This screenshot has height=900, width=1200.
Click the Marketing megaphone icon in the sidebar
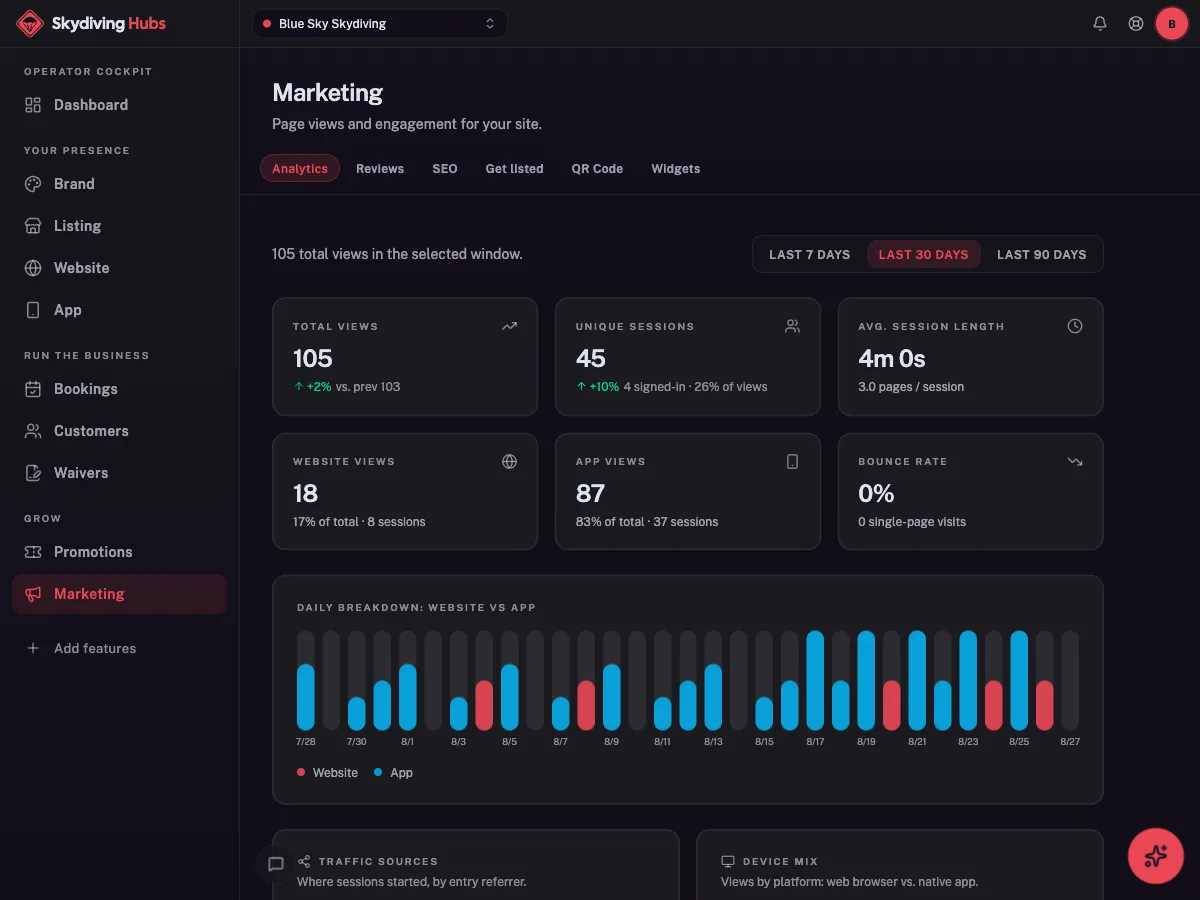tap(33, 594)
